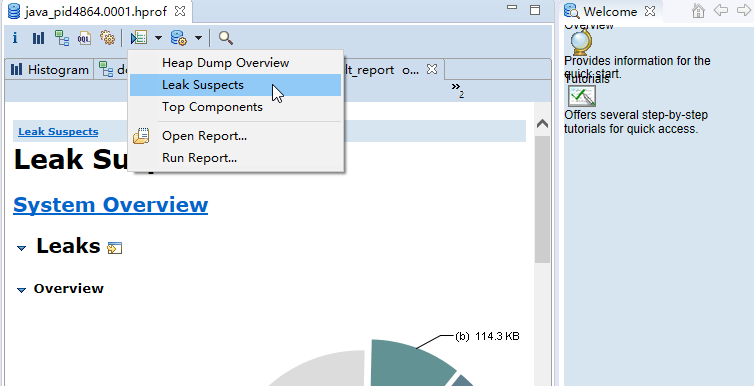The width and height of the screenshot is (754, 386).
Task: Collapse the Leaks section triangle
Action: 21,248
